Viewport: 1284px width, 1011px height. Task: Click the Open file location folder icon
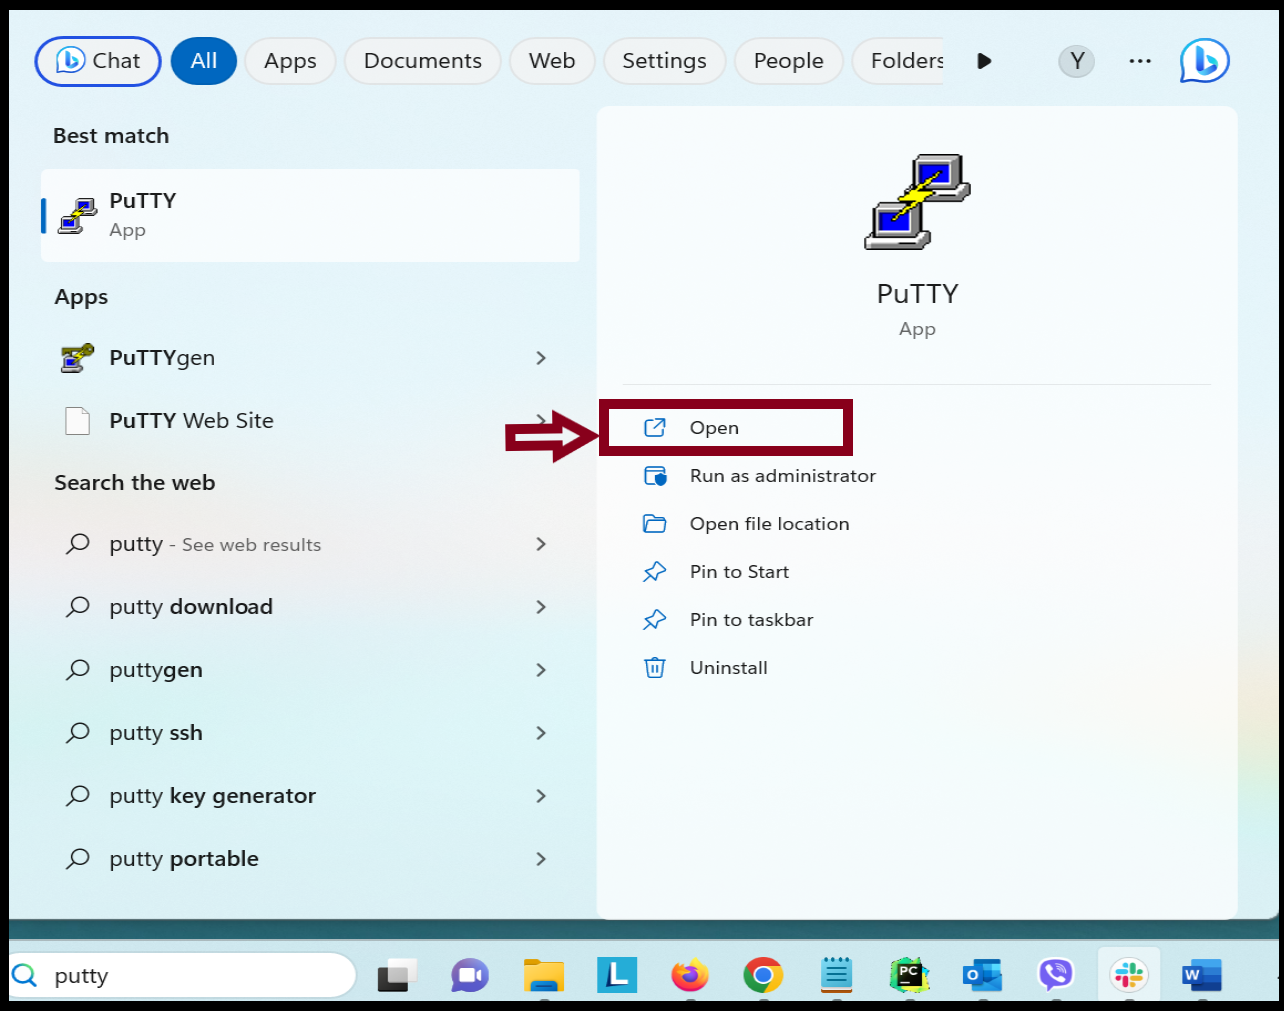(x=655, y=524)
